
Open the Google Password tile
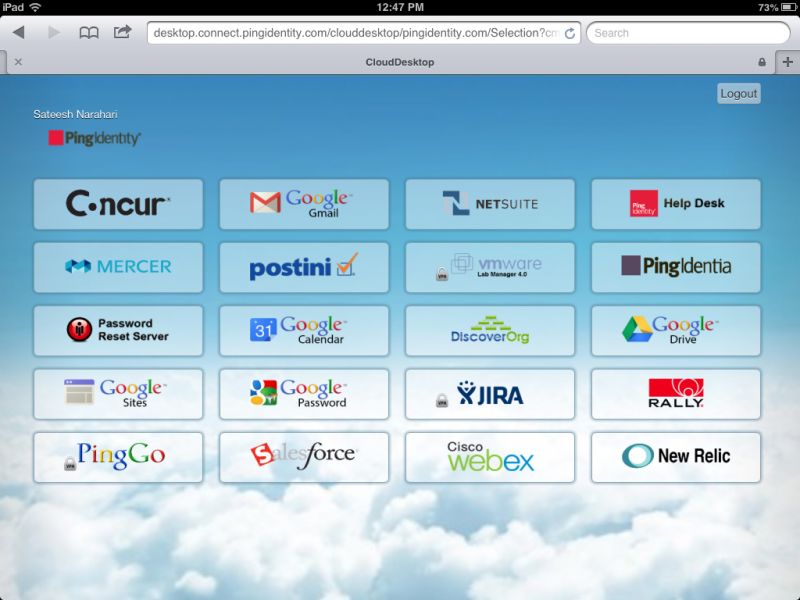tap(304, 394)
